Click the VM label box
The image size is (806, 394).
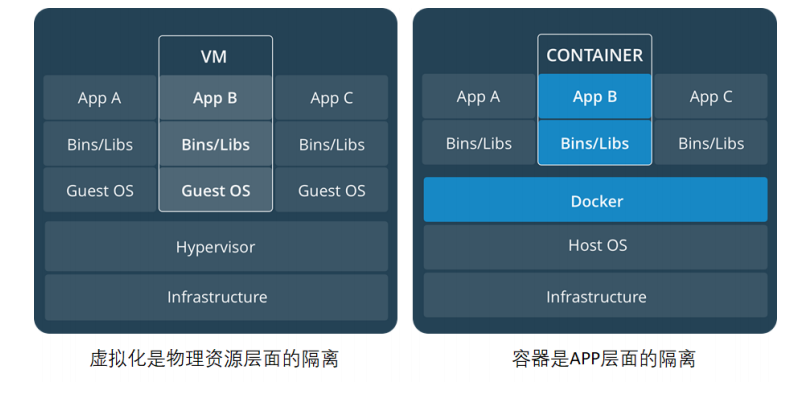(215, 56)
